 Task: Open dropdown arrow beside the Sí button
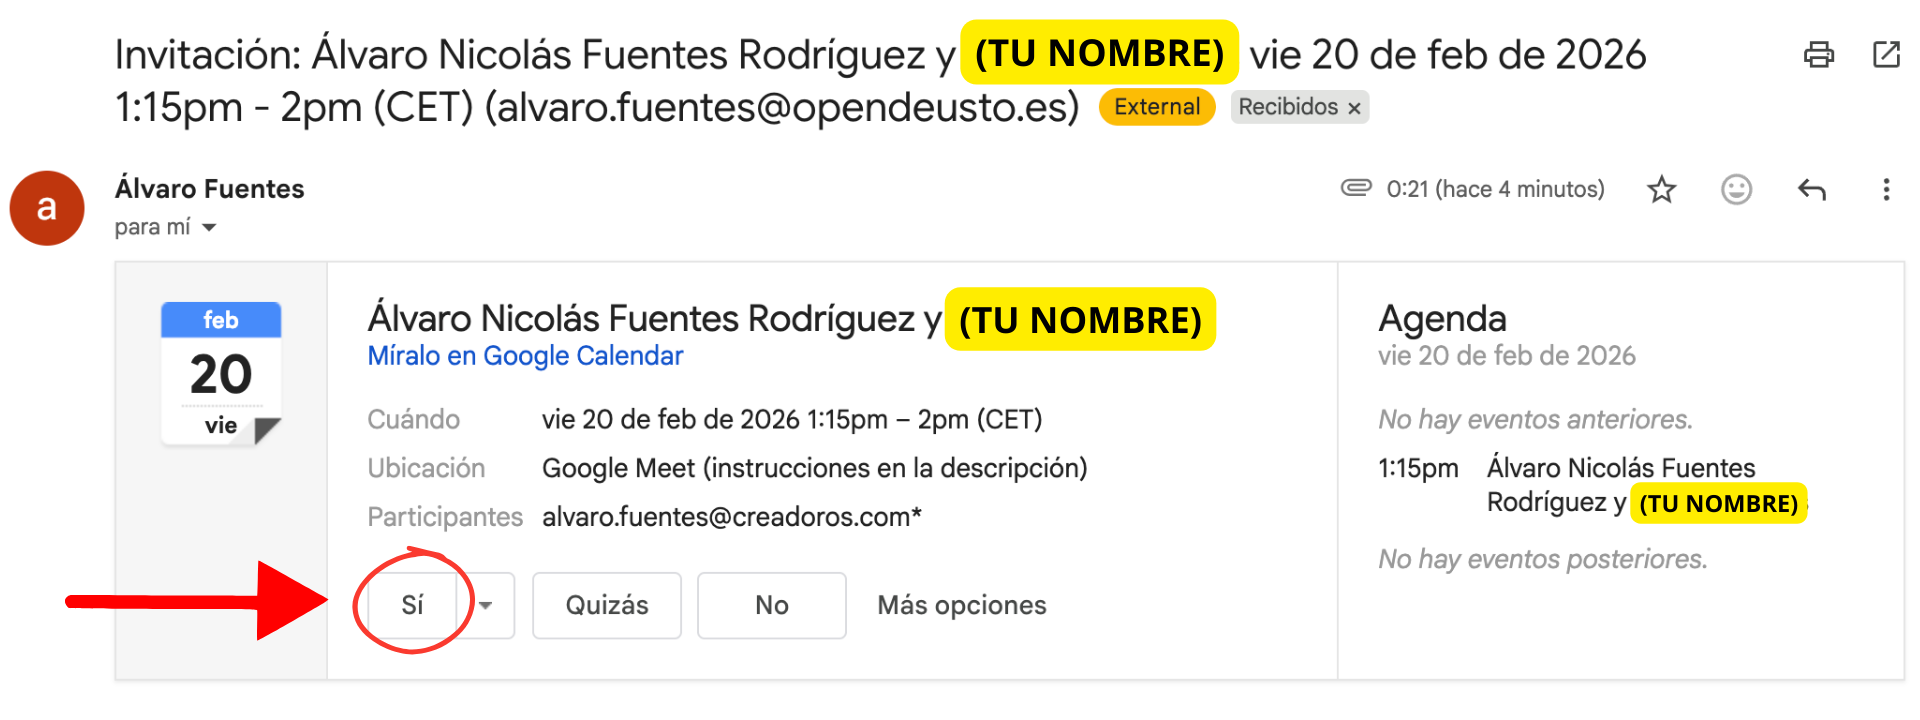[x=486, y=605]
